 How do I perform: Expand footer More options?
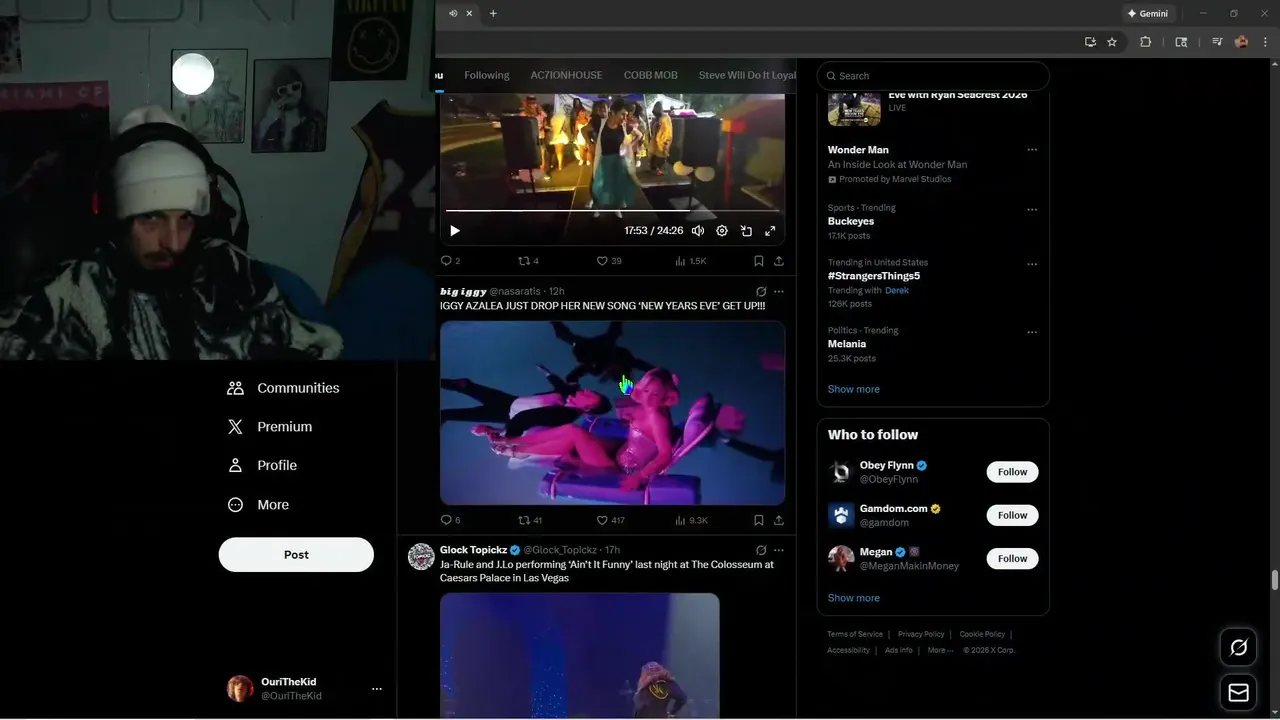pyautogui.click(x=940, y=650)
